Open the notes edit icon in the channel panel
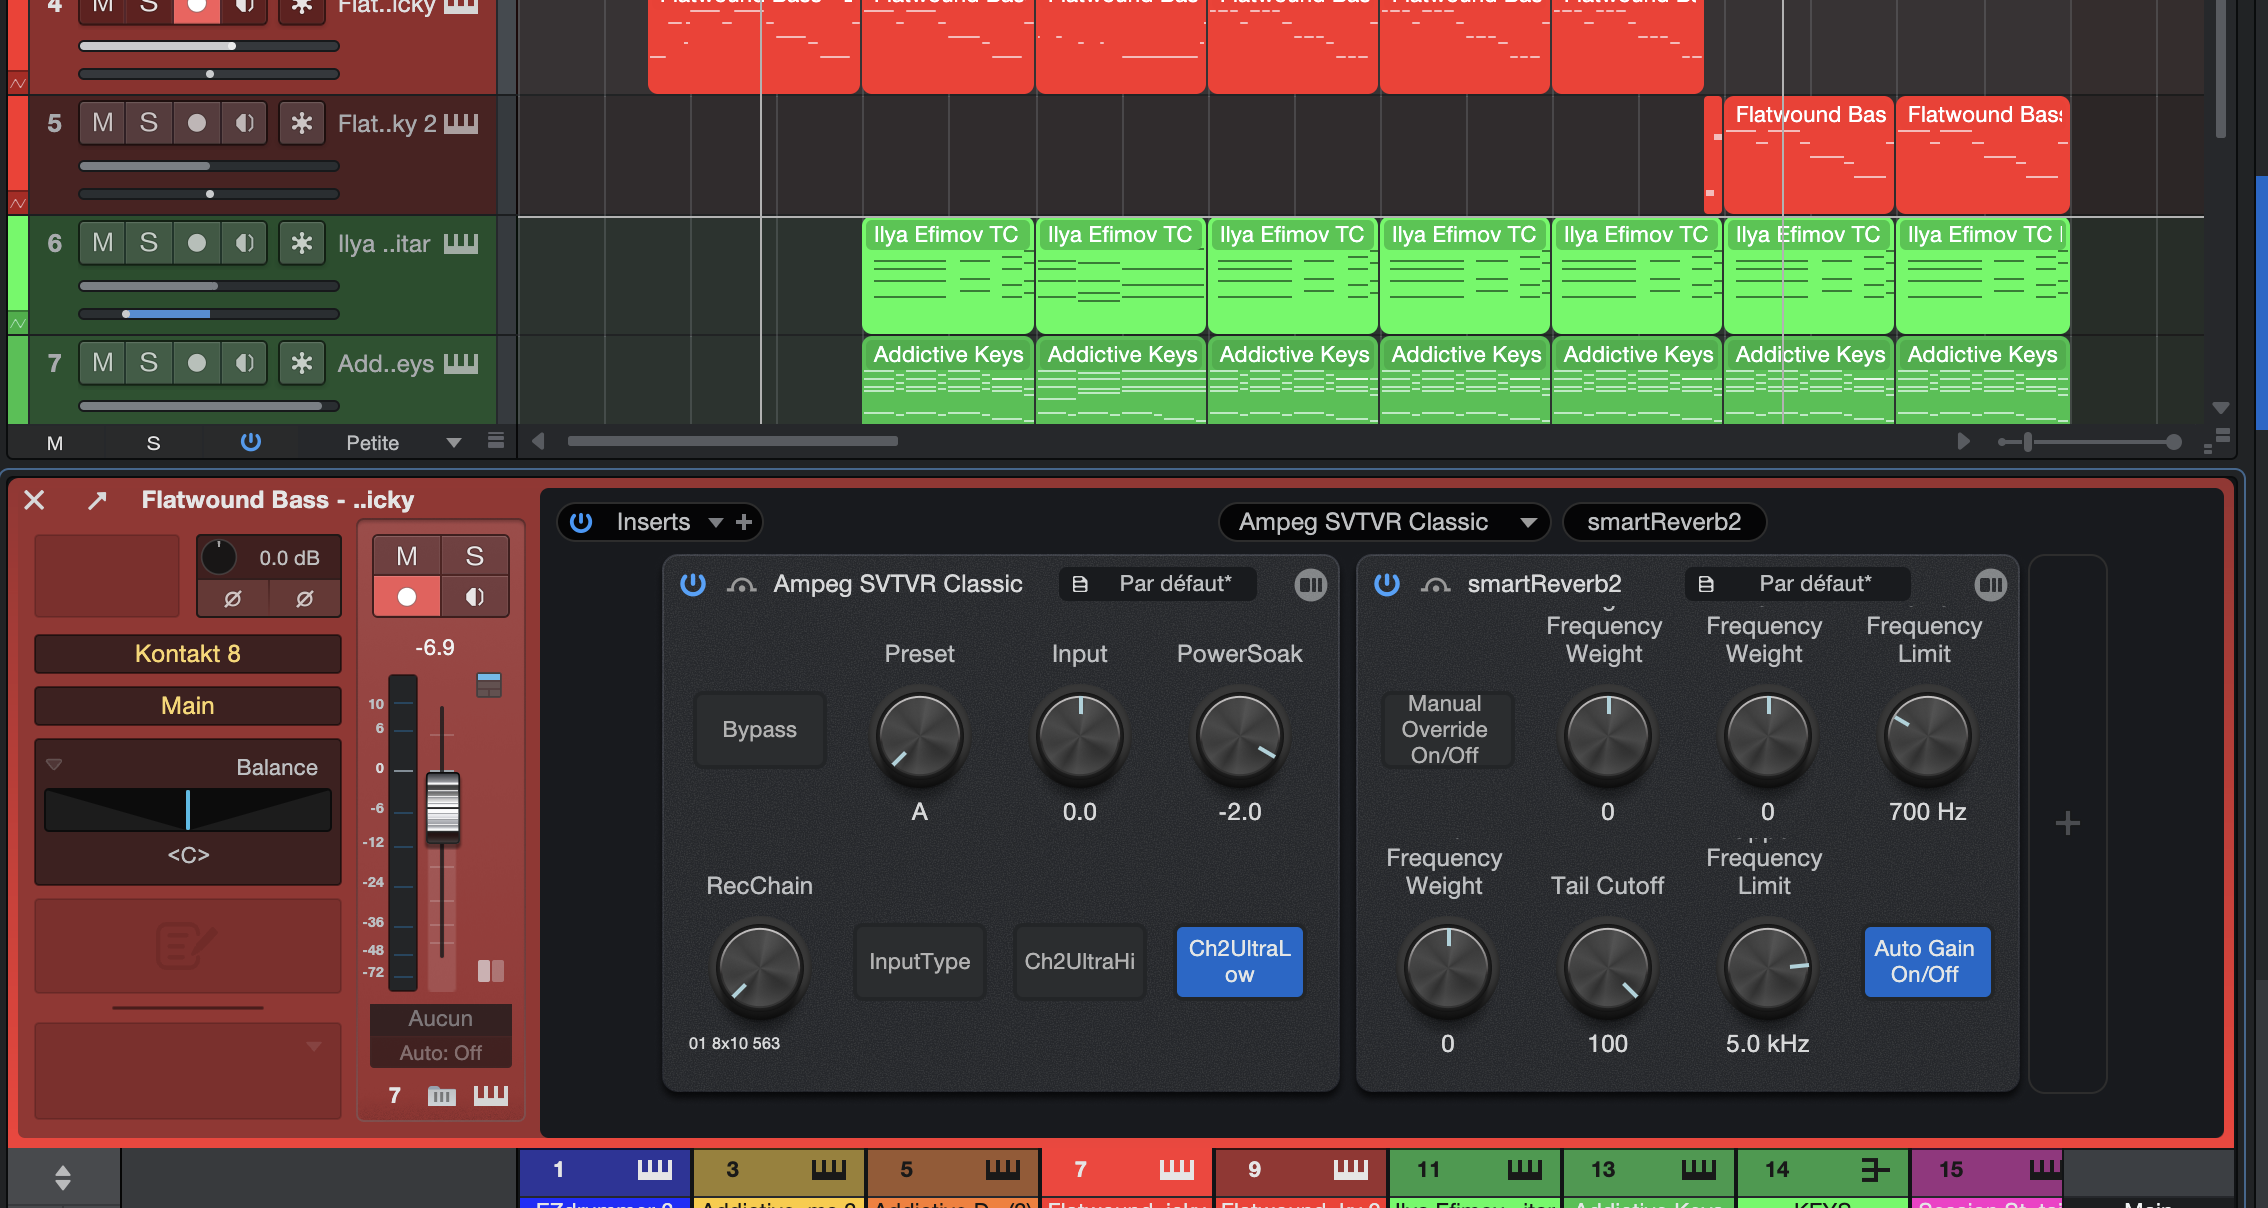Screen dimensions: 2268x1208 pos(187,946)
